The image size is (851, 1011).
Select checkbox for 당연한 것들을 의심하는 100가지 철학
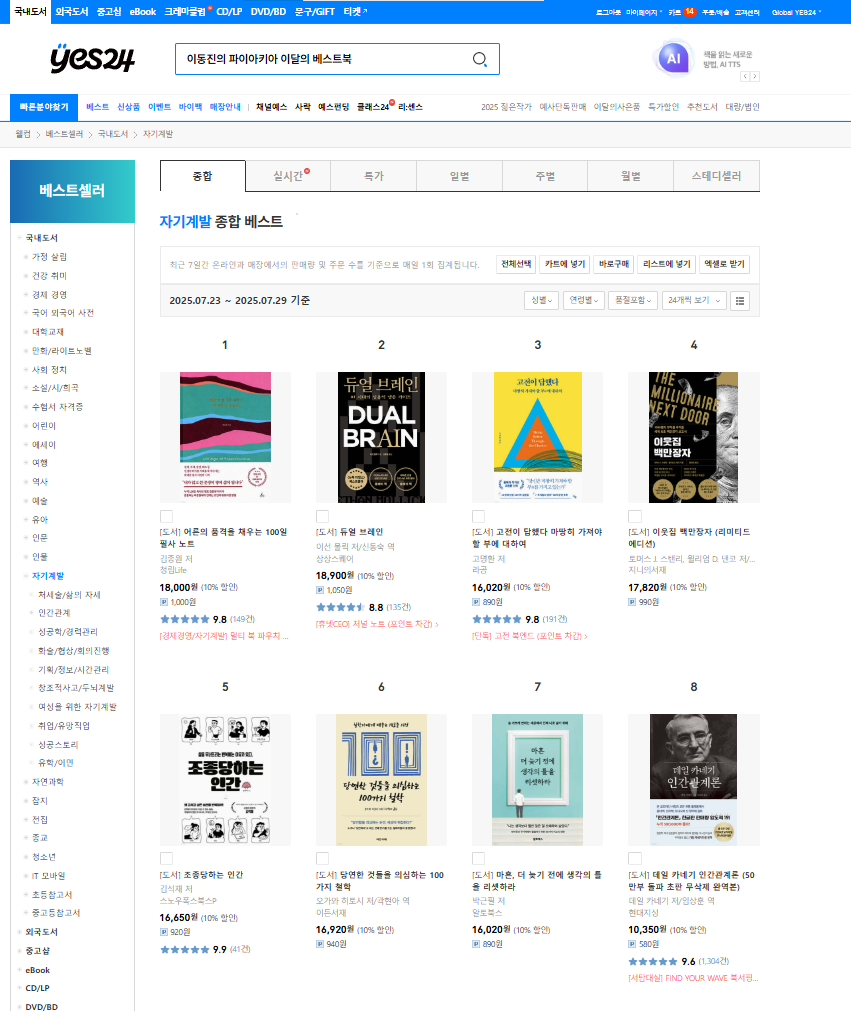(x=322, y=858)
